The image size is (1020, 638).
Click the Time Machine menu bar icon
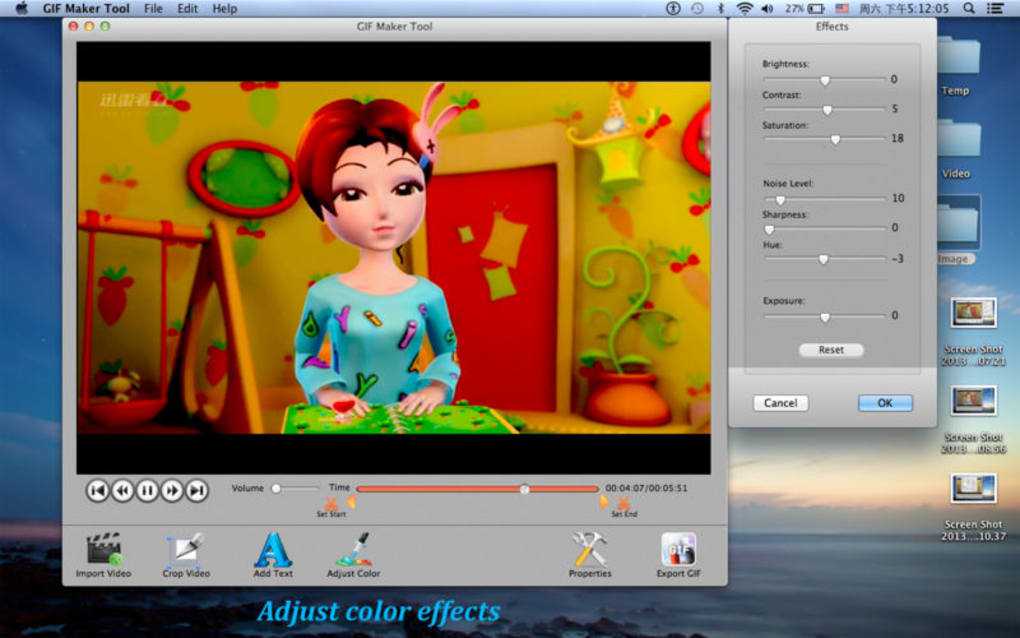[697, 8]
